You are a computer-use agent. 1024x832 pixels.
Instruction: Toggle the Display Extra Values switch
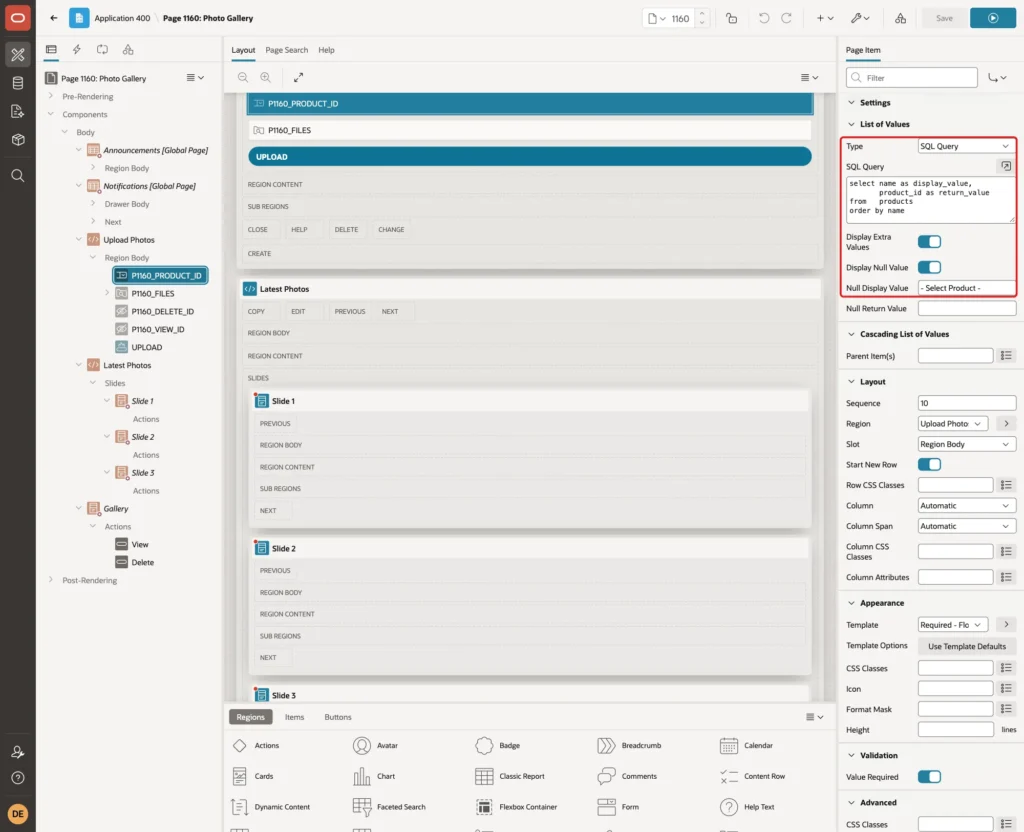pyautogui.click(x=929, y=242)
